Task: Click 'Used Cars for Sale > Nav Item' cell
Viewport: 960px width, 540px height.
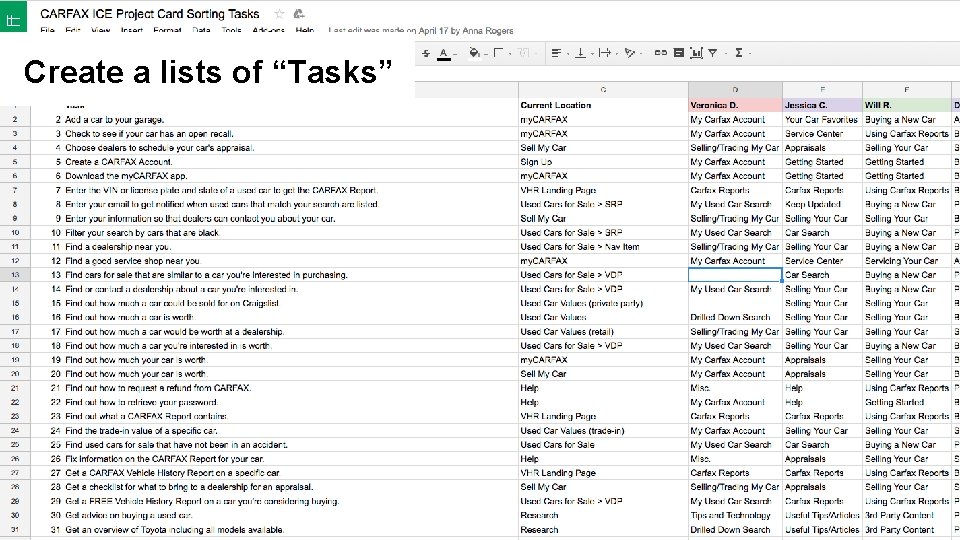Action: pos(603,247)
